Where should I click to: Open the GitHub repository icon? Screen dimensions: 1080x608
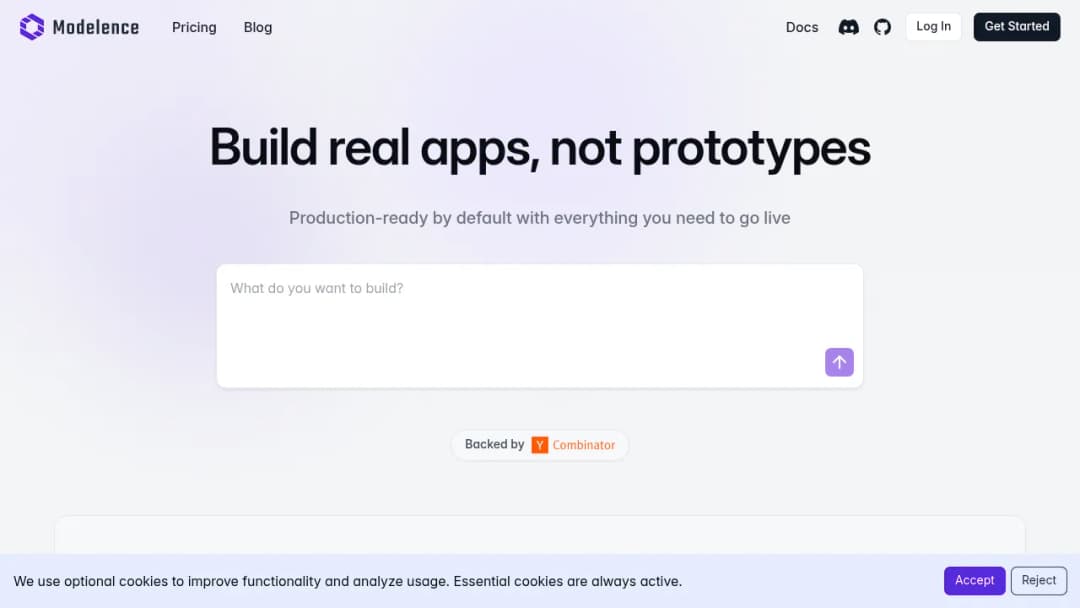point(882,27)
